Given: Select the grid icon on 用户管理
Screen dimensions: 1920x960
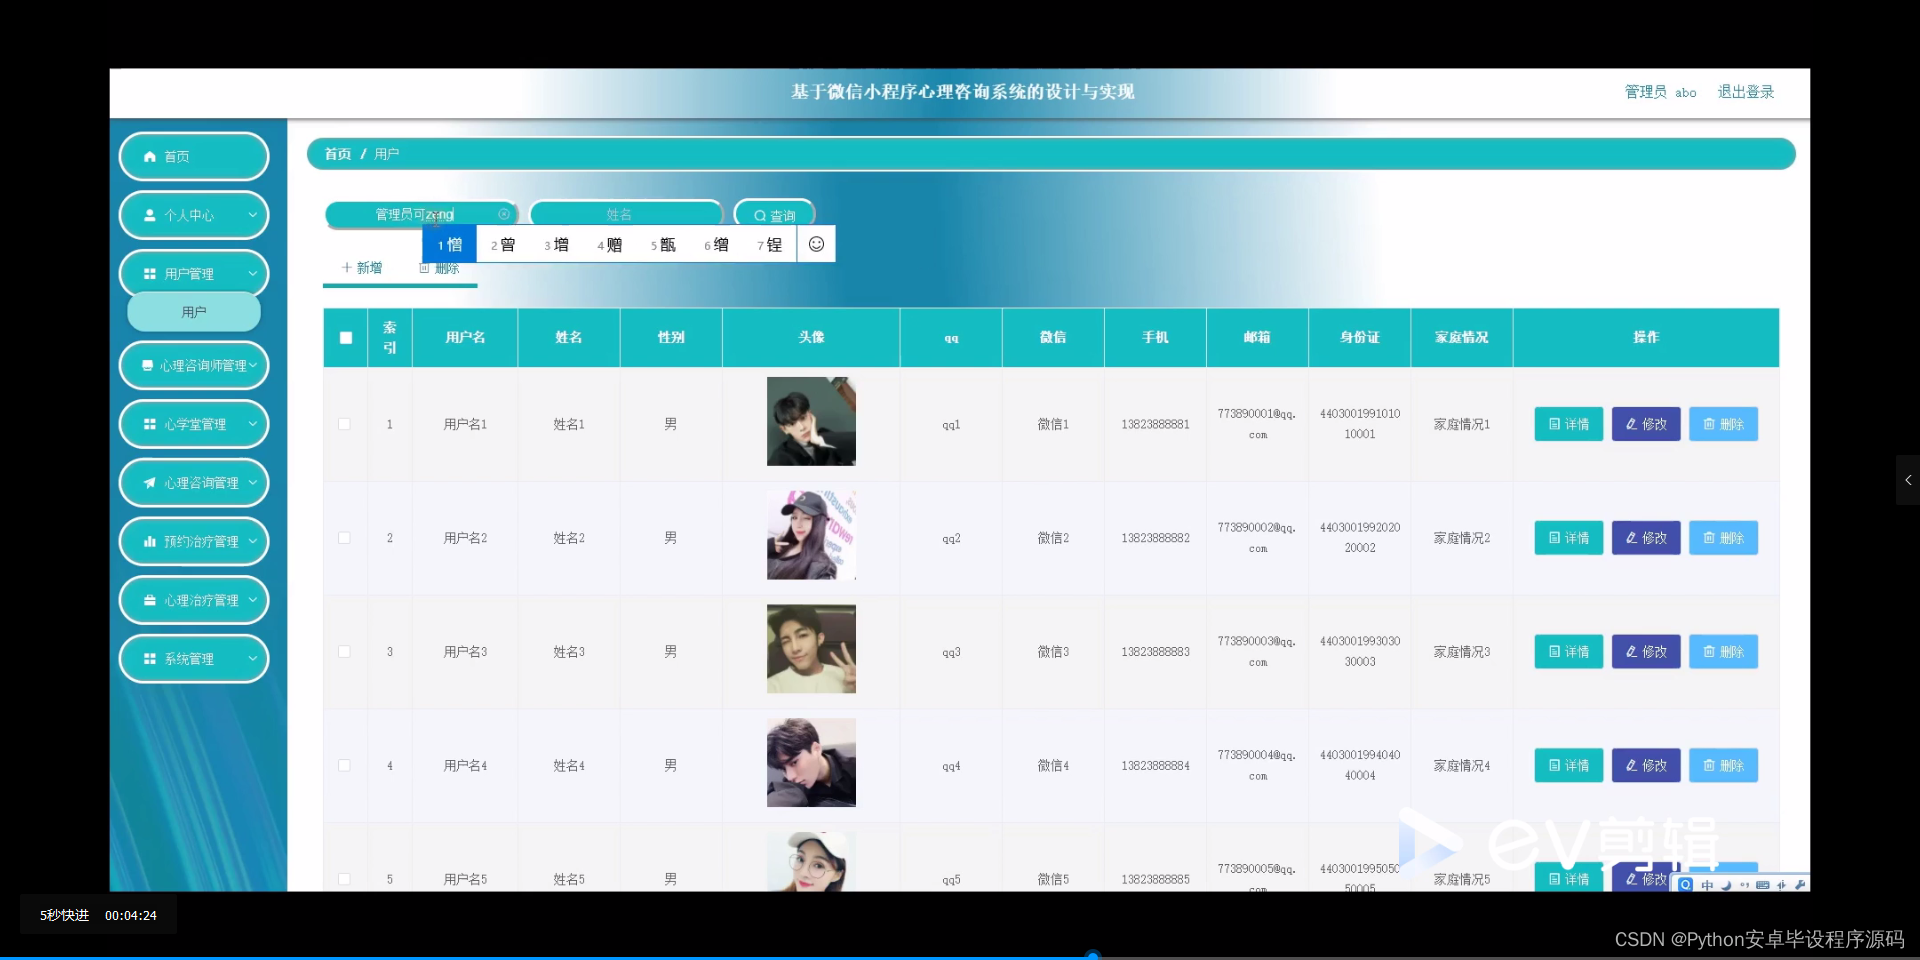Looking at the screenshot, I should 148,273.
